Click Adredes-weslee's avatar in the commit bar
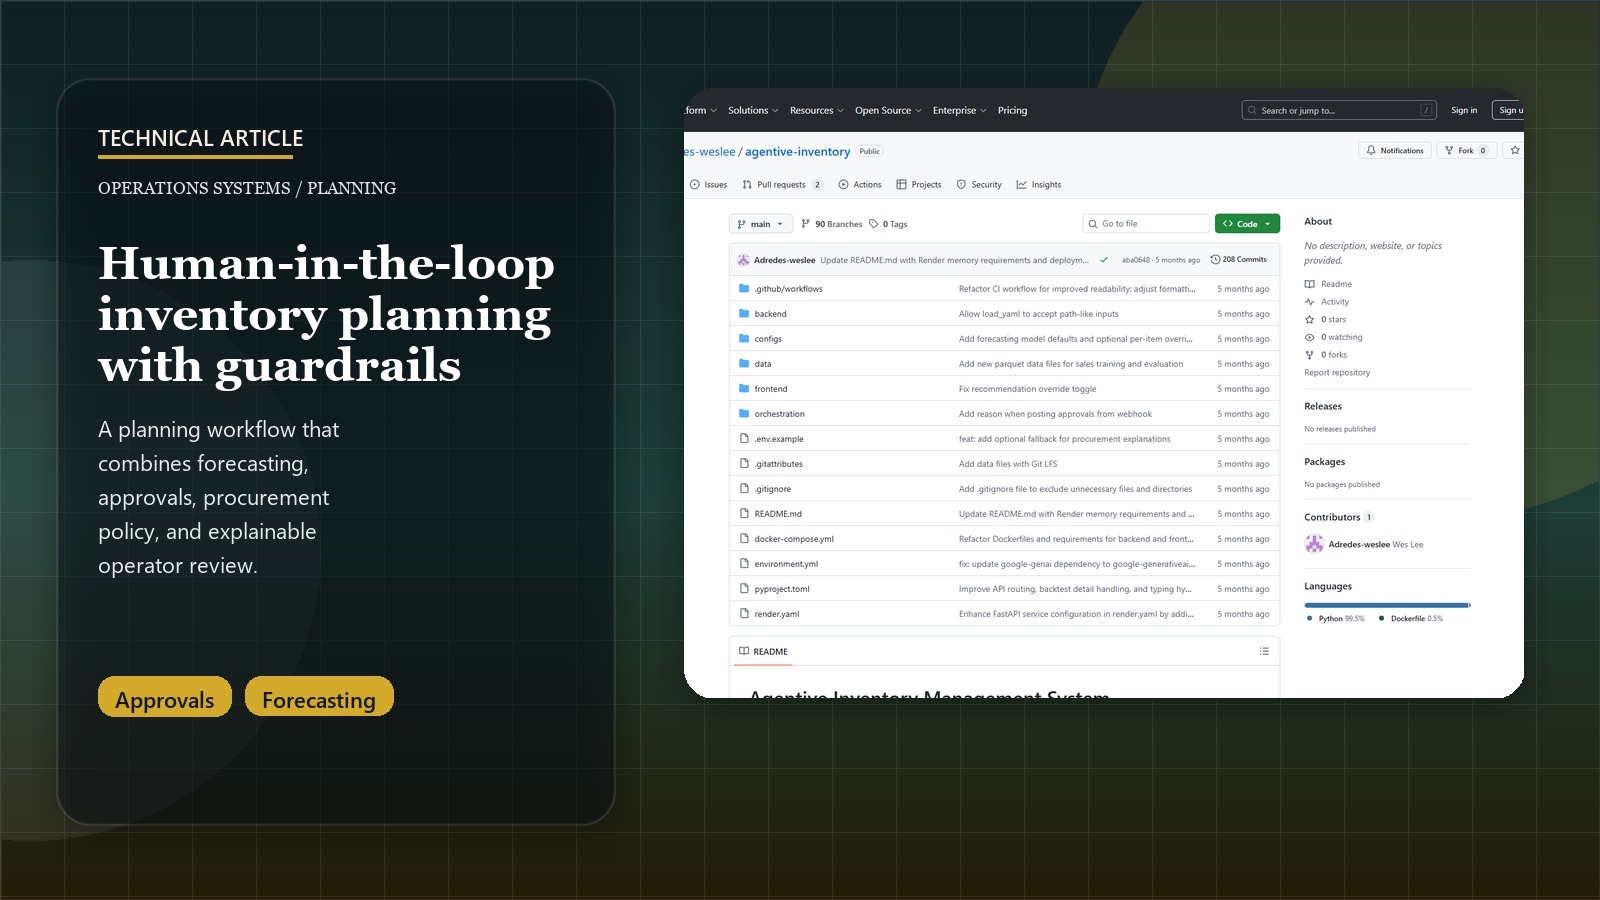1600x900 pixels. 744,259
